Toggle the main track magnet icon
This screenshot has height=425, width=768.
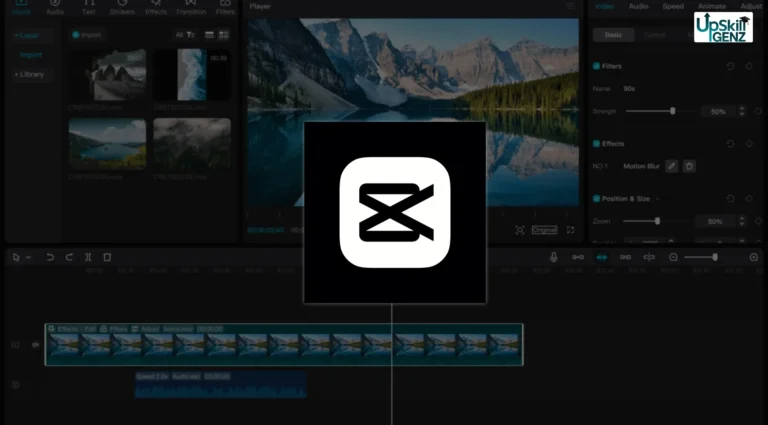[578, 258]
